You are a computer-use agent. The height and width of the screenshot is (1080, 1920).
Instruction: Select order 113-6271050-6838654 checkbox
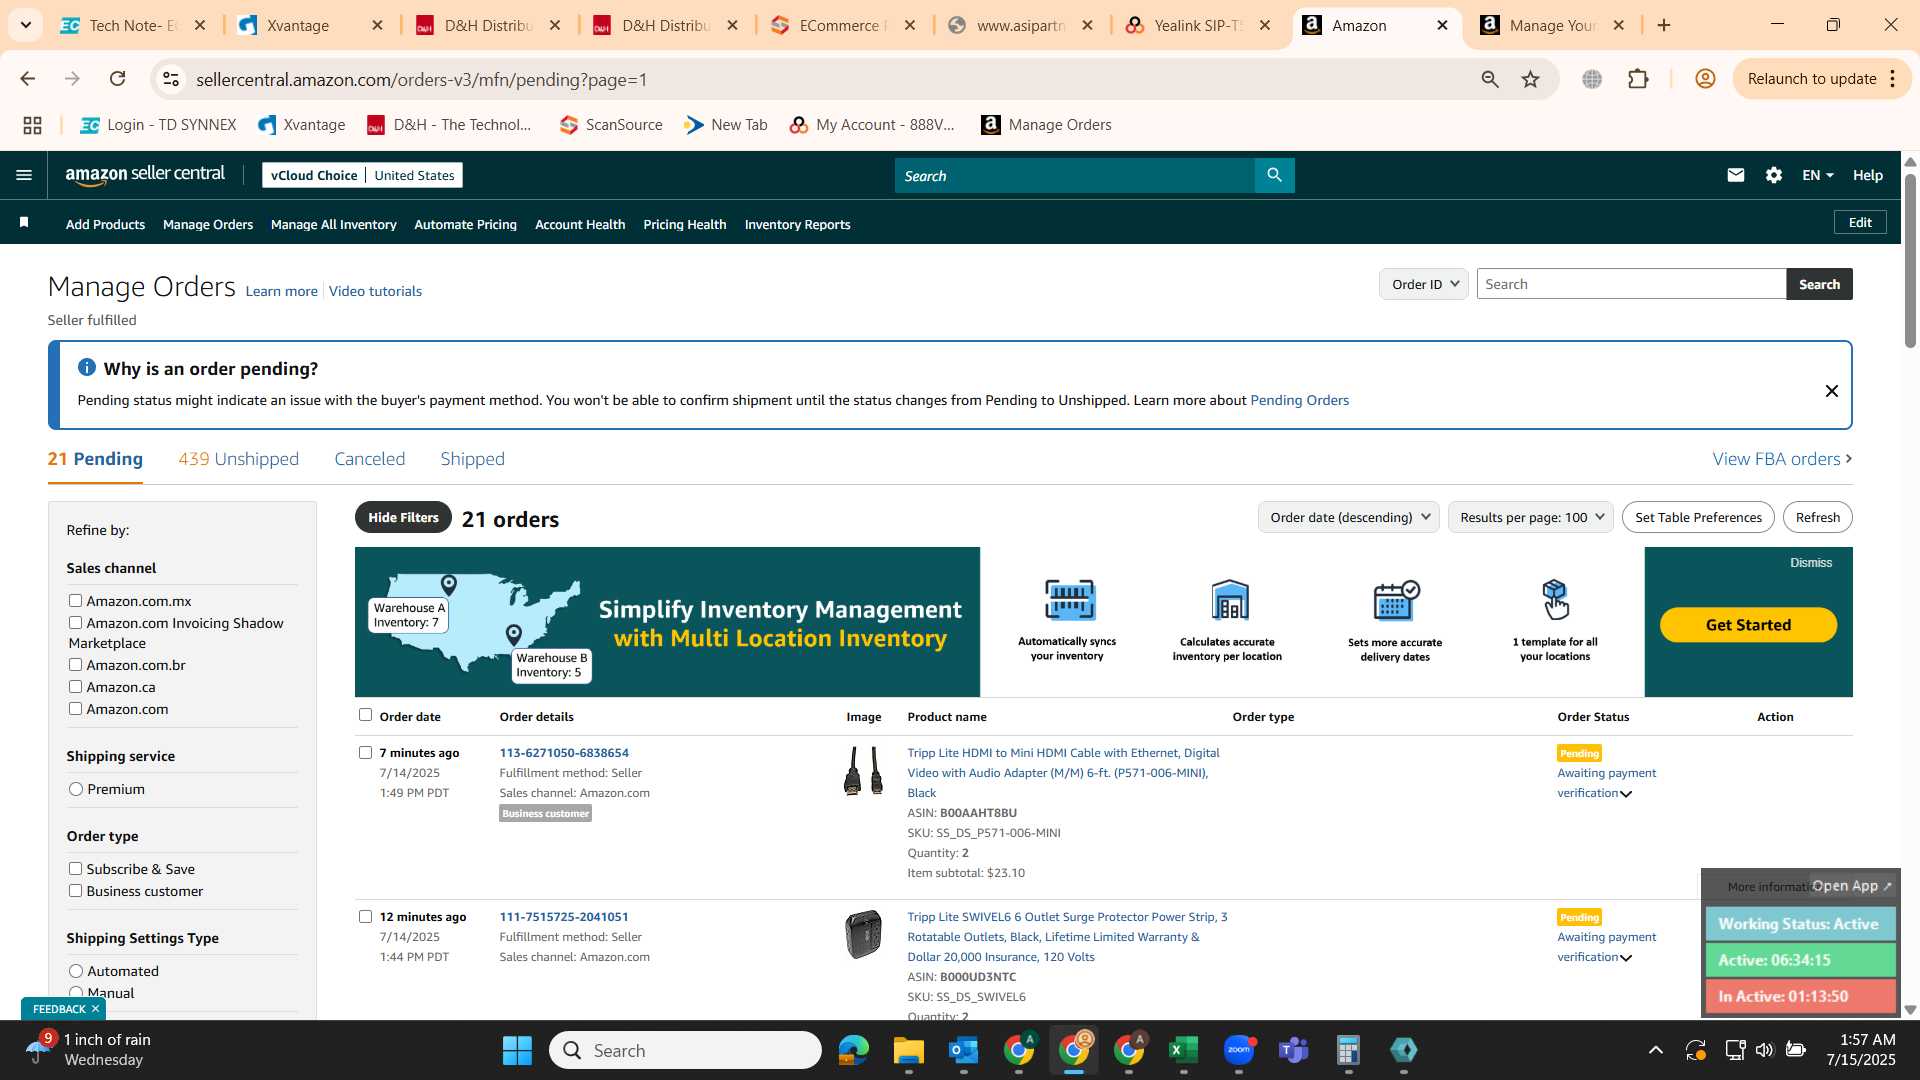365,752
